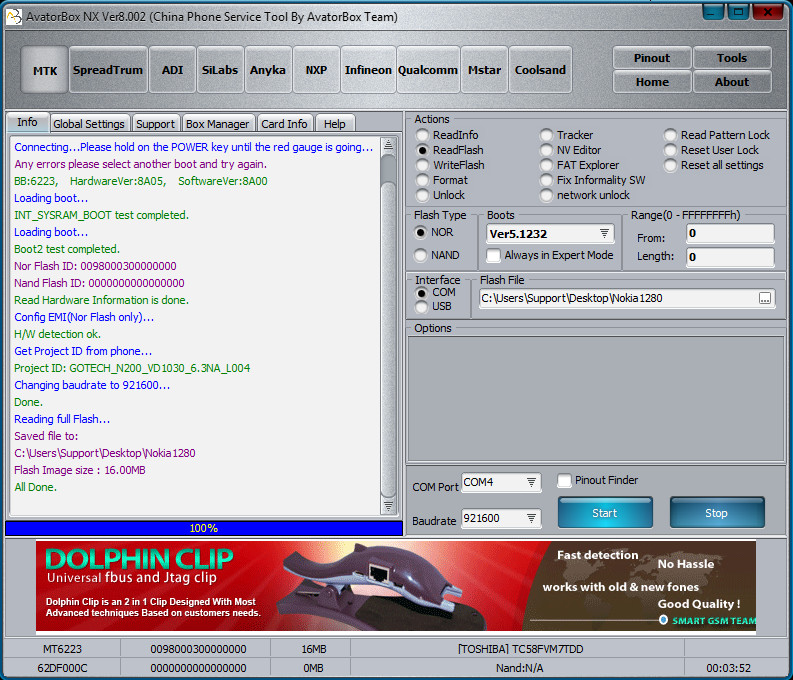This screenshot has height=680, width=793.
Task: Choose NOR flash type
Action: tap(434, 232)
